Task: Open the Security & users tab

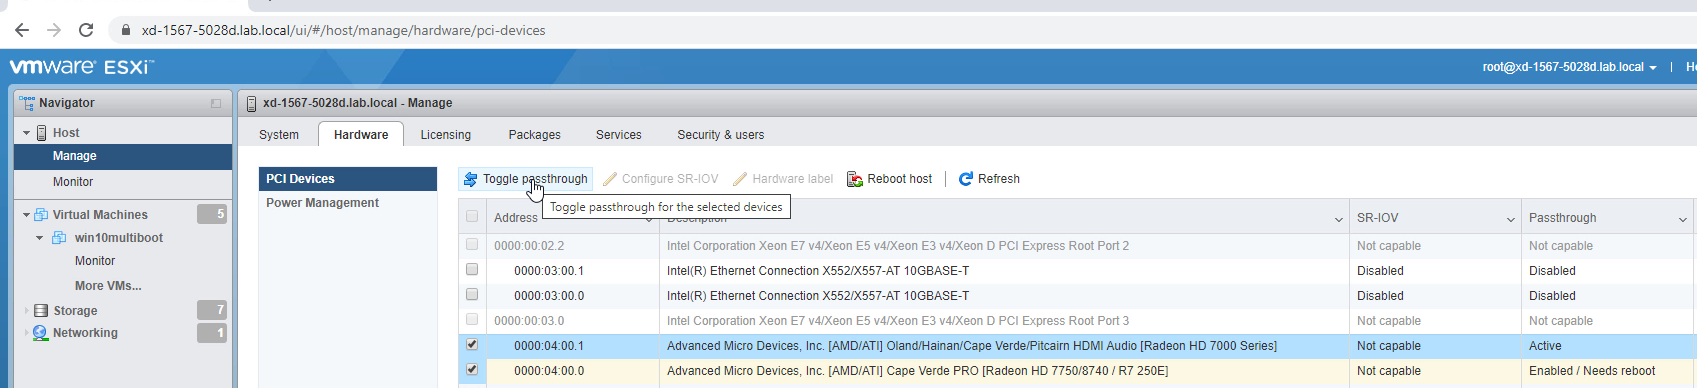Action: pyautogui.click(x=721, y=135)
